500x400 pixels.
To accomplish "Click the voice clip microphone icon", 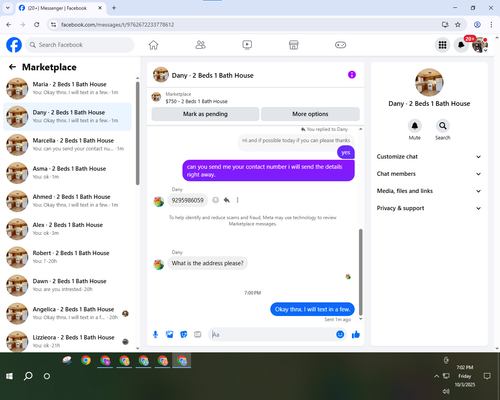I will pyautogui.click(x=155, y=334).
